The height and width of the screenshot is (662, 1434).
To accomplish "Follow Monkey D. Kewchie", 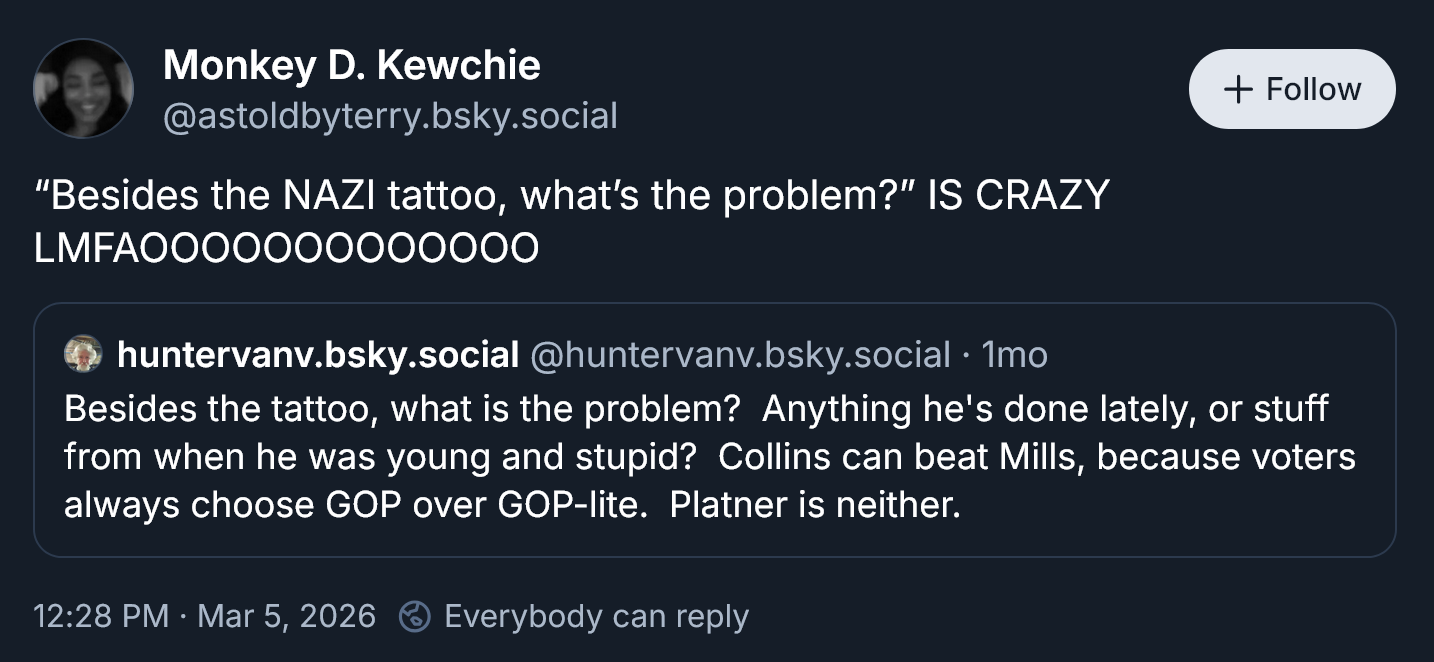I will [x=1291, y=89].
